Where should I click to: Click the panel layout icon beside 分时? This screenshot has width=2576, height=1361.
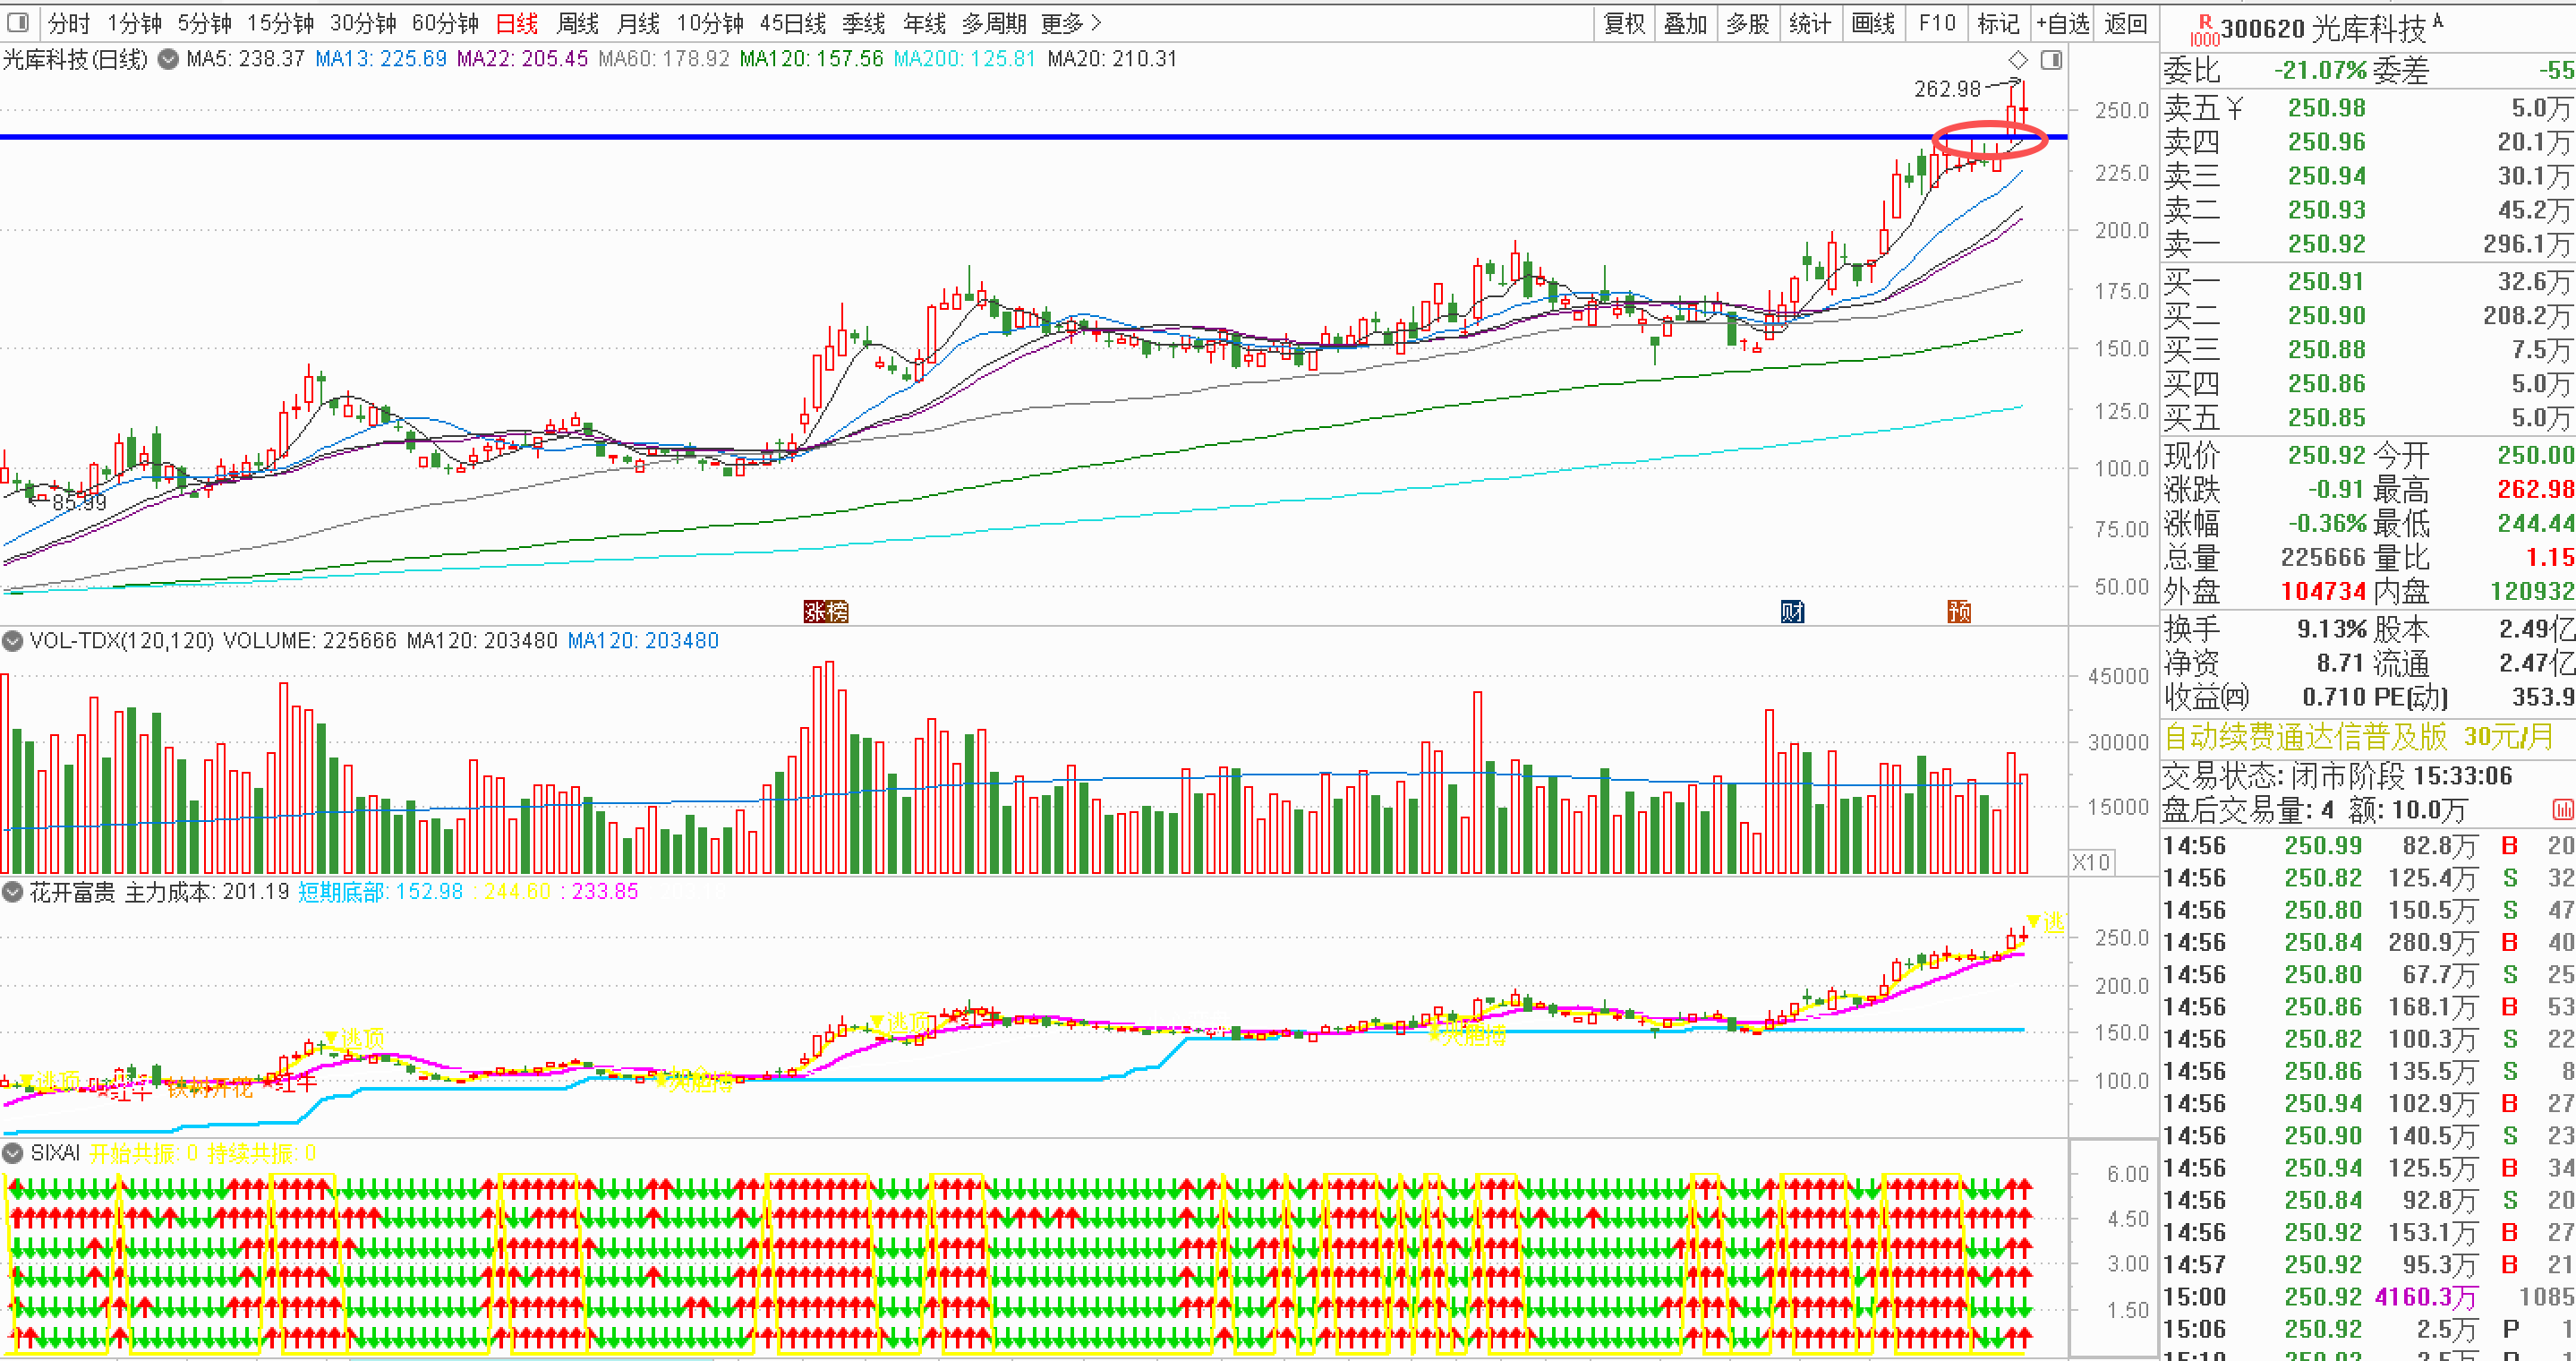pyautogui.click(x=18, y=22)
